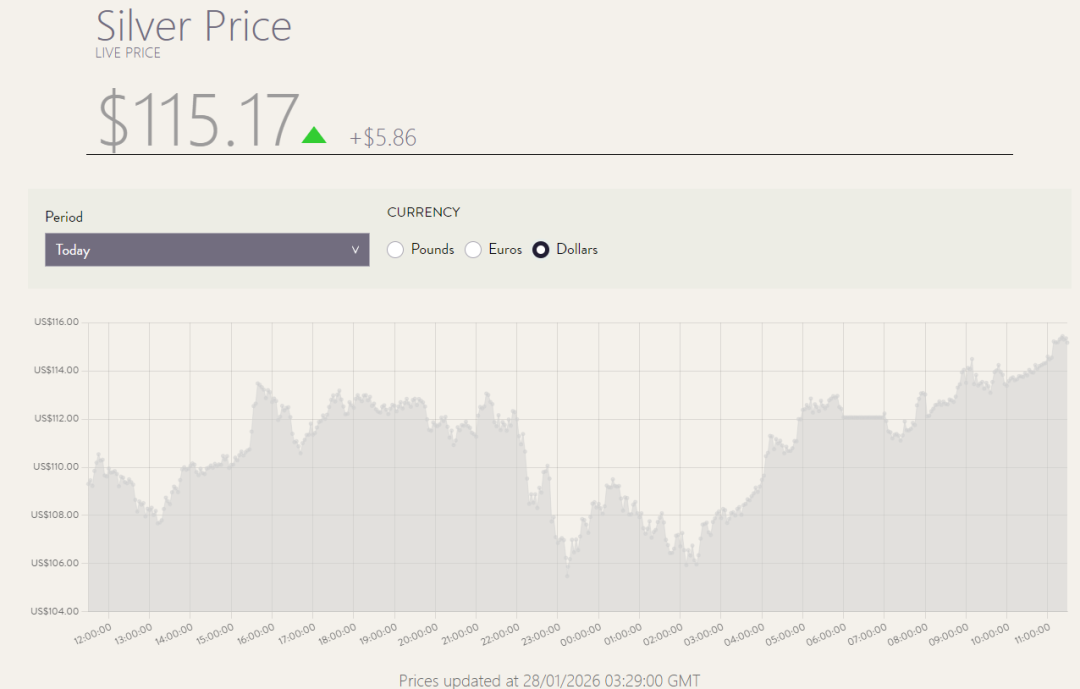Viewport: 1080px width, 689px height.
Task: Click the flat chart segment after 06:00
Action: click(863, 417)
